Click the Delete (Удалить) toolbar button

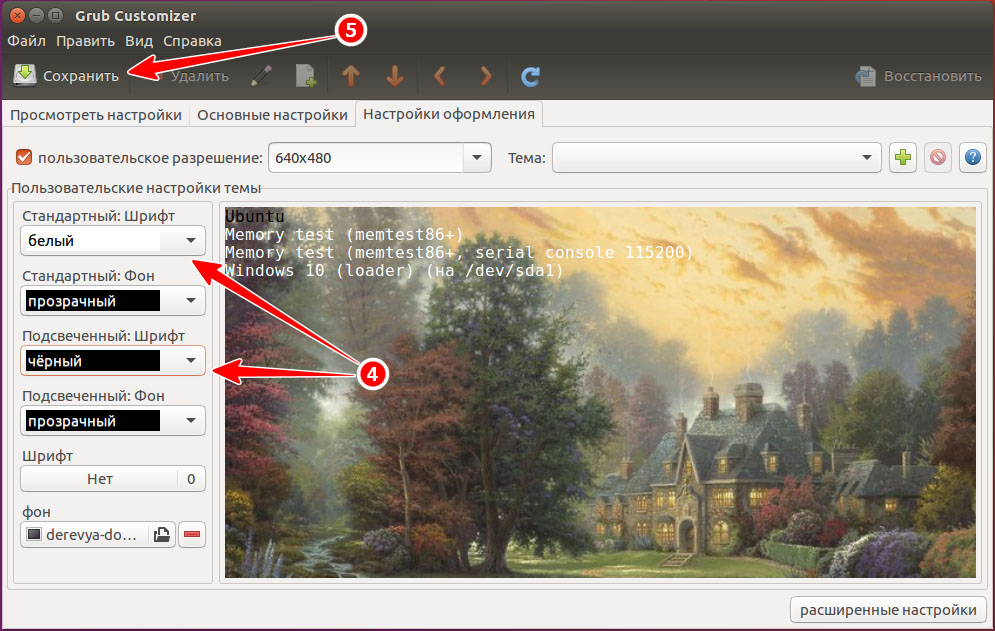coord(191,76)
